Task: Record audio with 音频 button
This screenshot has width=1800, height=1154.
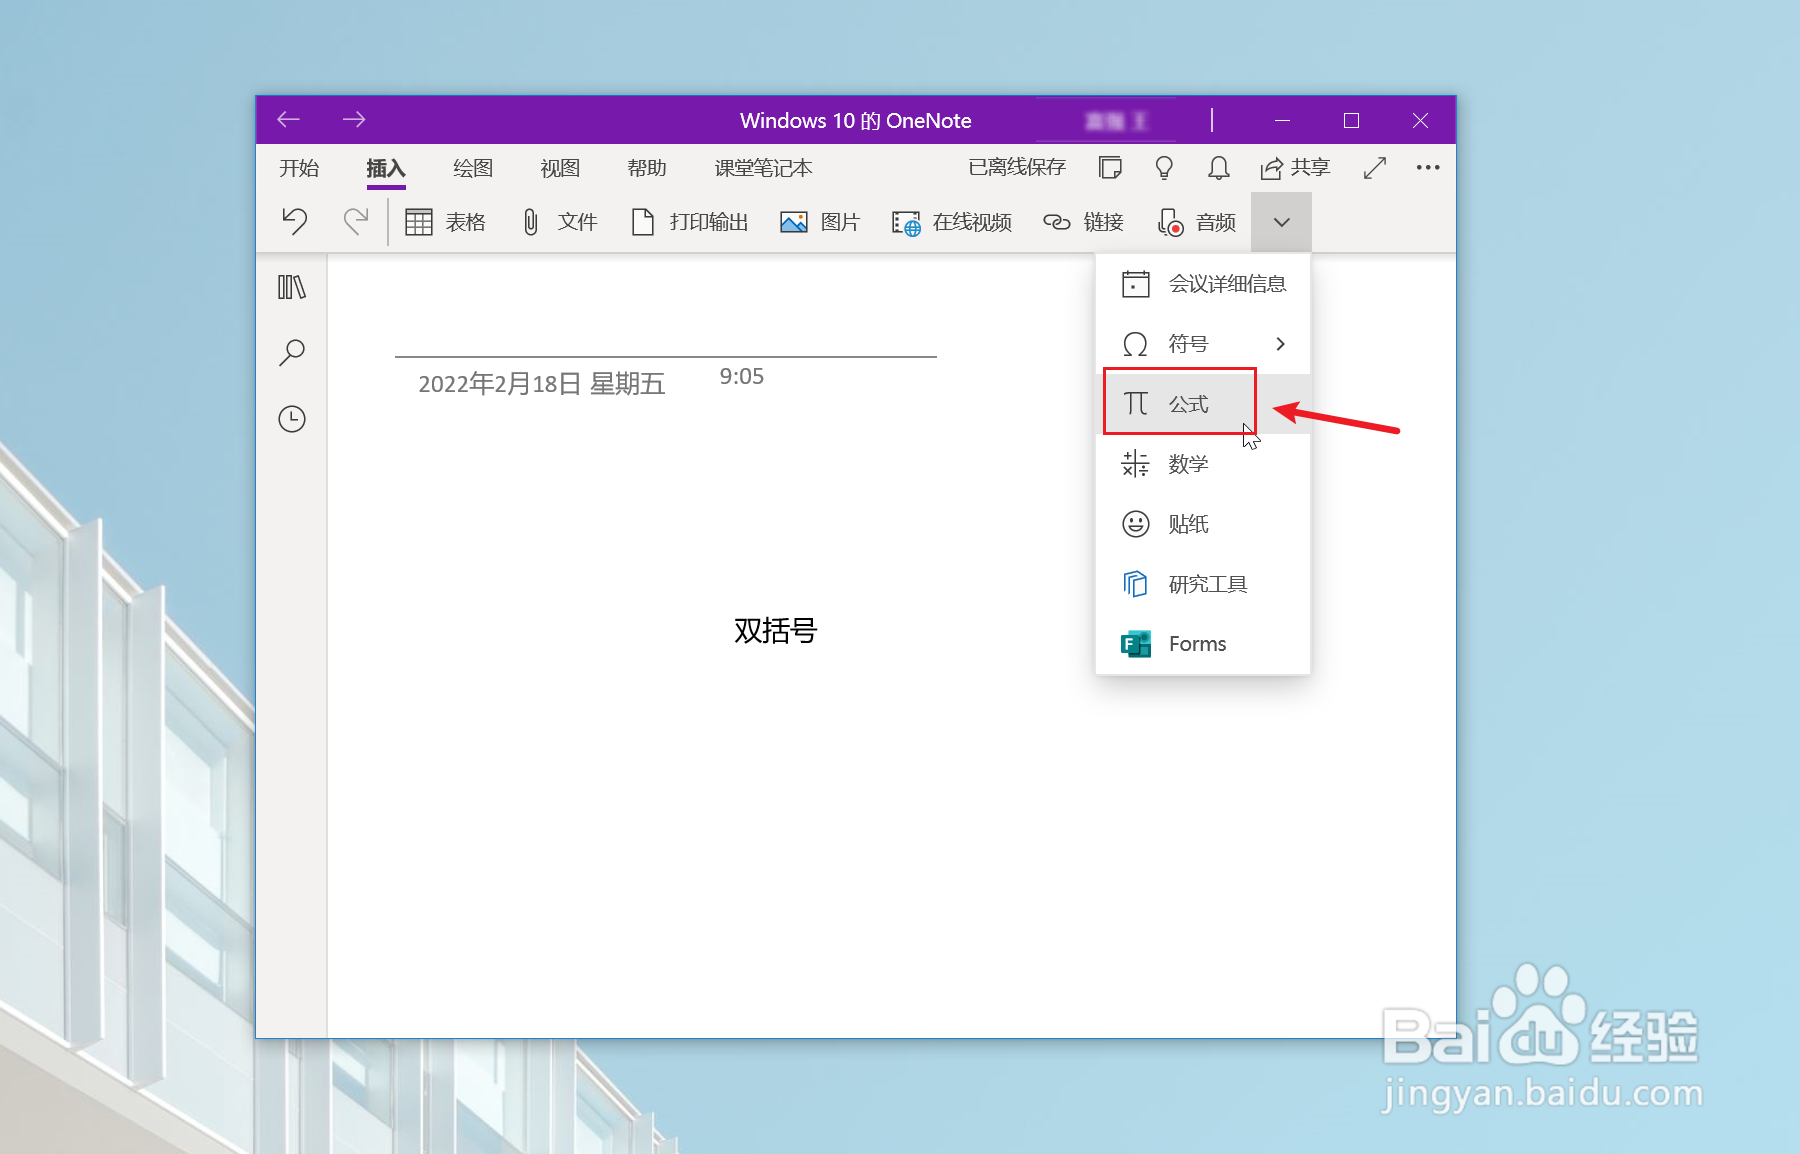Action: (x=1197, y=222)
